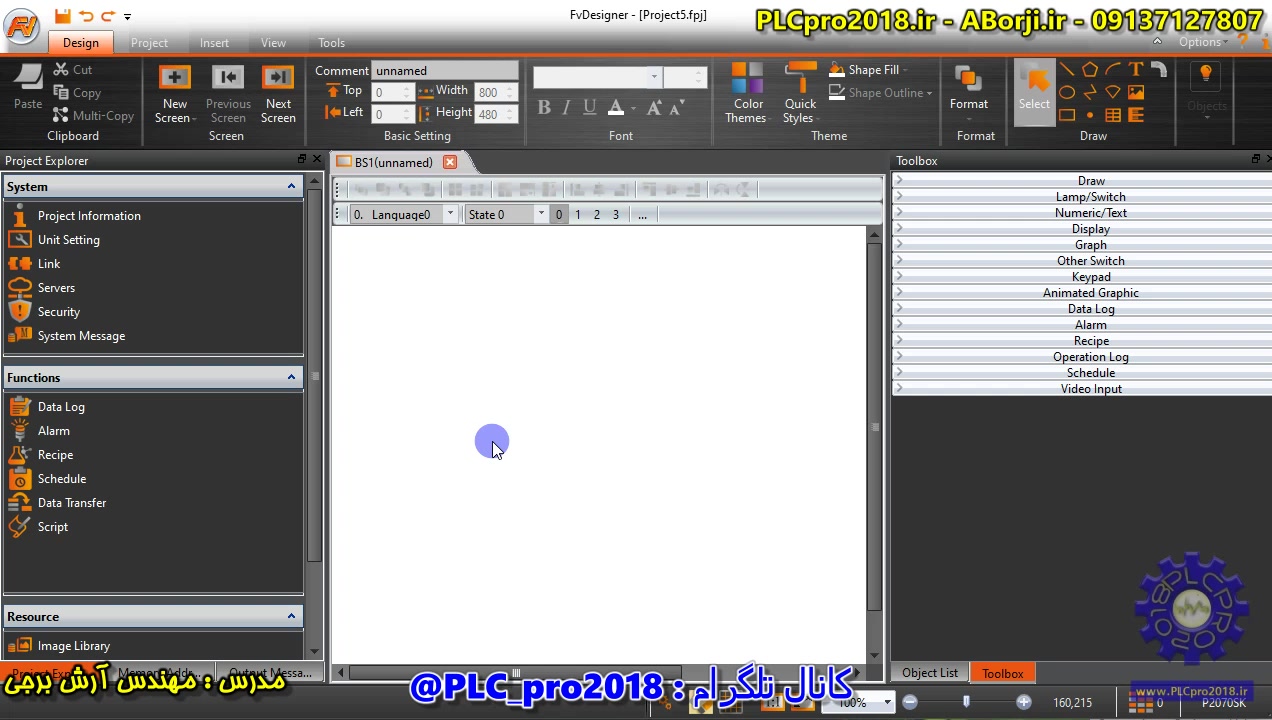Pick the Rectangle draw tool
This screenshot has height=720, width=1272.
1067,115
